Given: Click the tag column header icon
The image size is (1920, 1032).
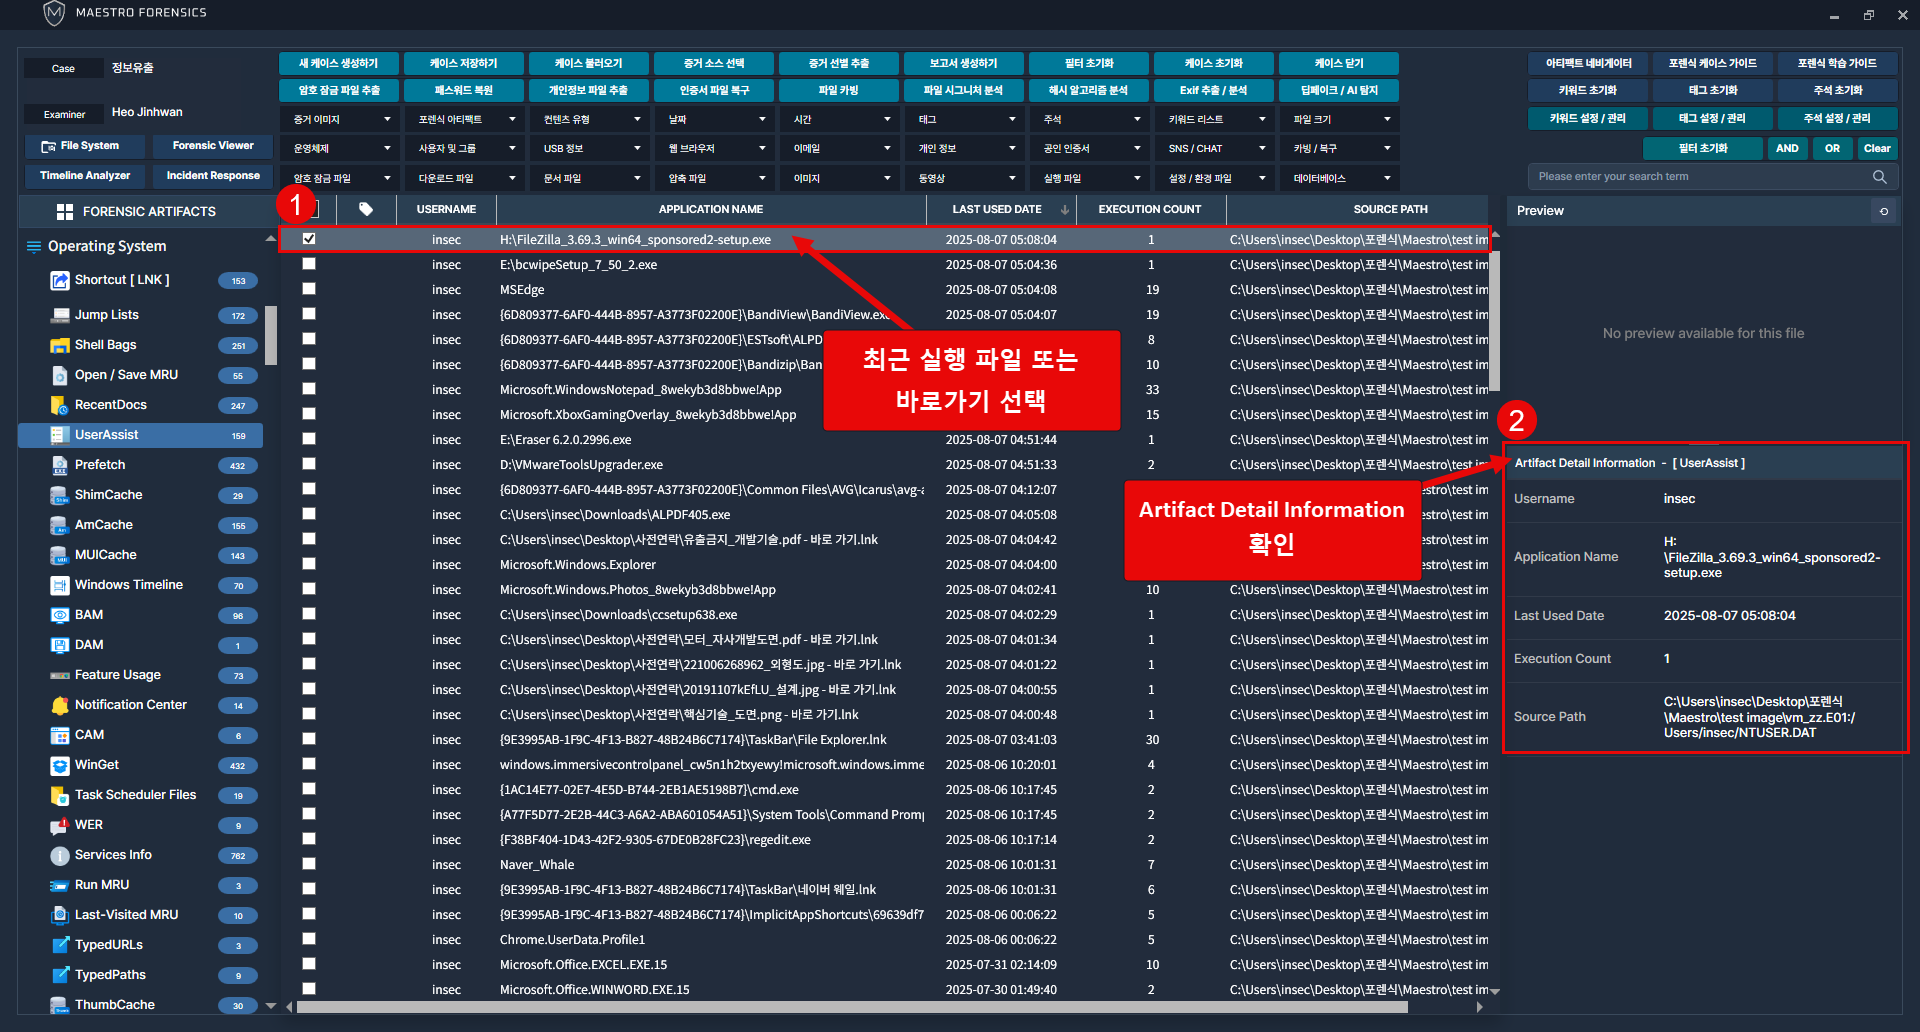Looking at the screenshot, I should point(366,209).
